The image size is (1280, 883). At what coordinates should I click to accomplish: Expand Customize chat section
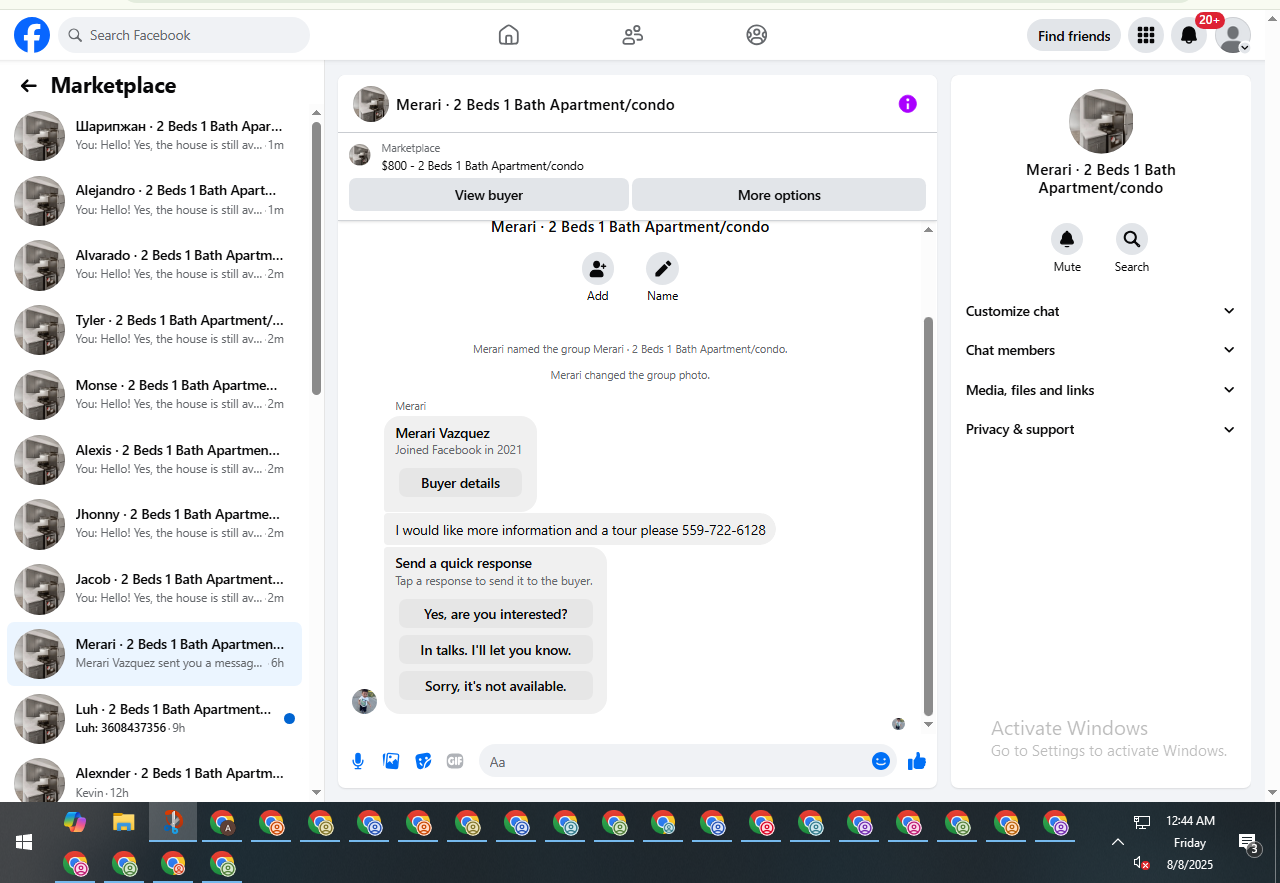click(x=1100, y=311)
